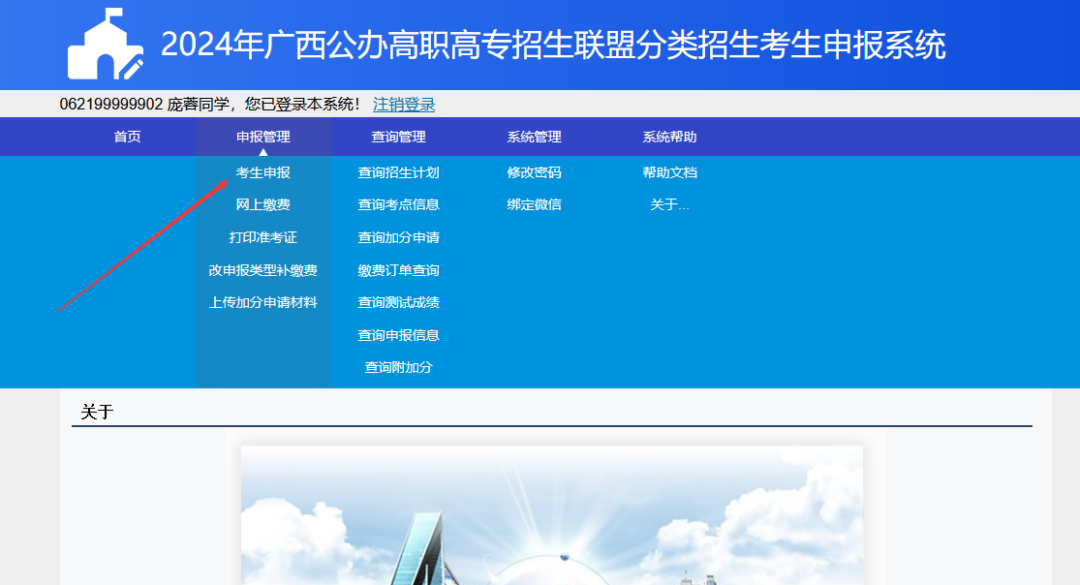Open 查询测试成绩 entry
This screenshot has width=1080, height=585.
click(x=398, y=302)
